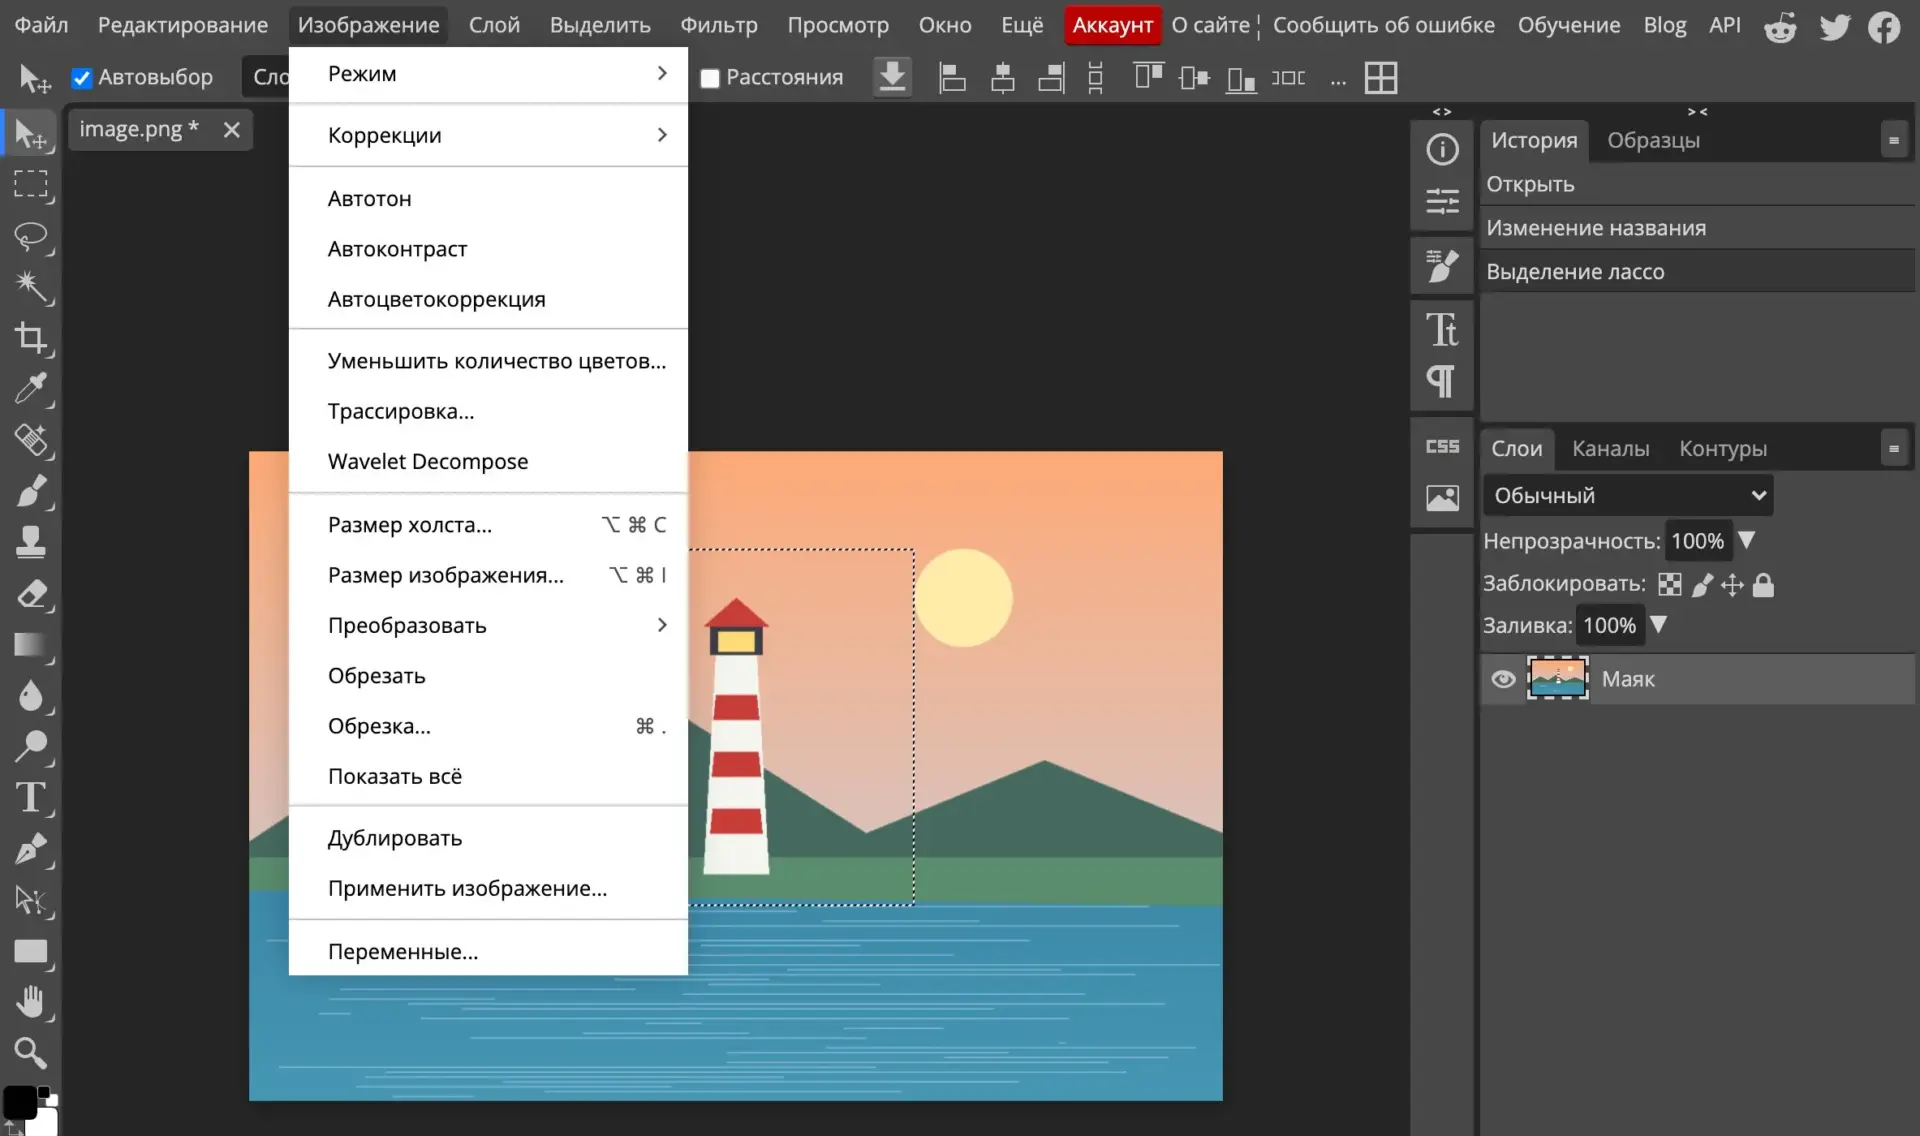The width and height of the screenshot is (1920, 1136).
Task: Switch to the Каналы tab
Action: point(1610,448)
